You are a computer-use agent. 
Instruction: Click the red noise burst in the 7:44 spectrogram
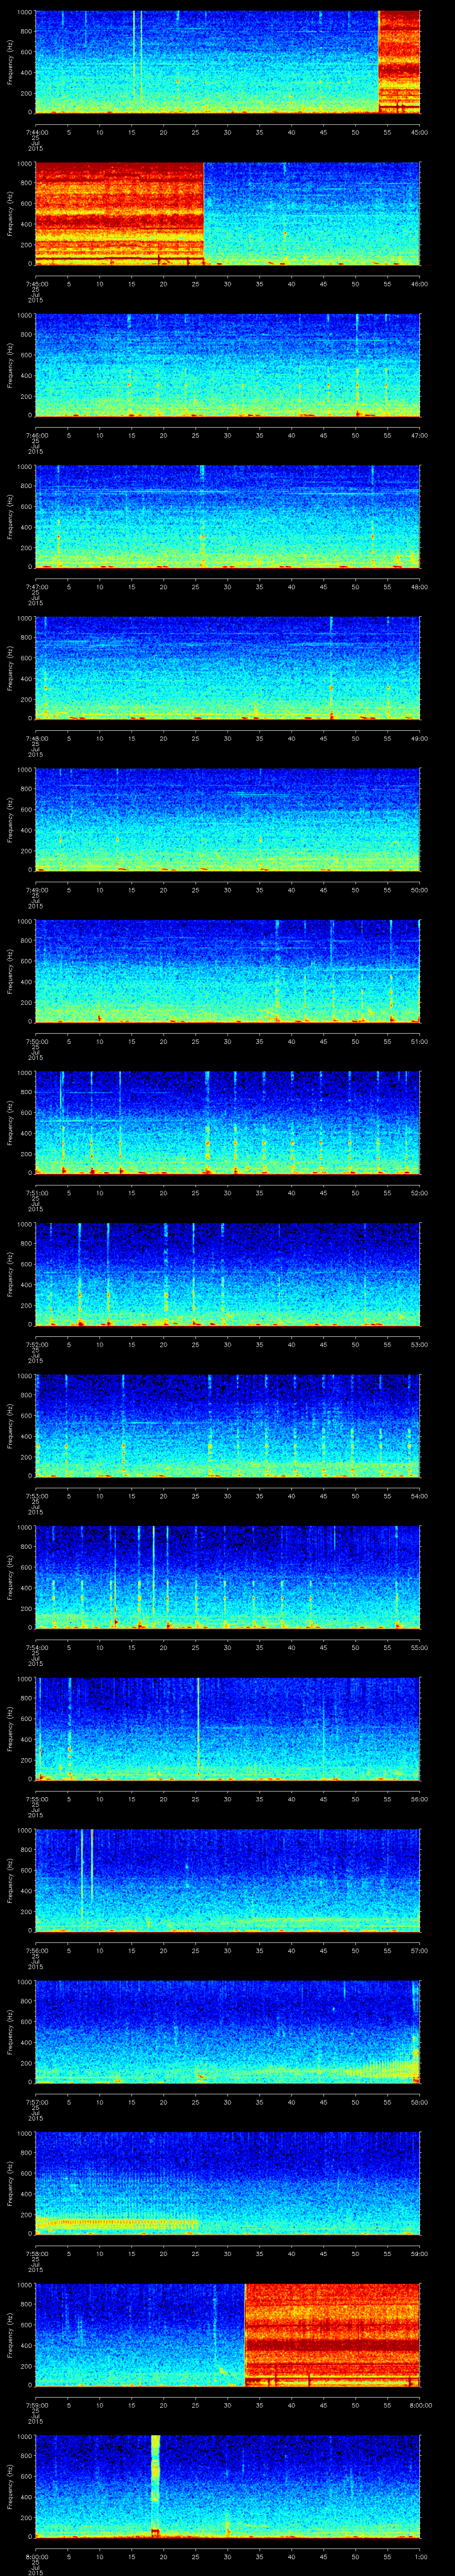pos(398,60)
